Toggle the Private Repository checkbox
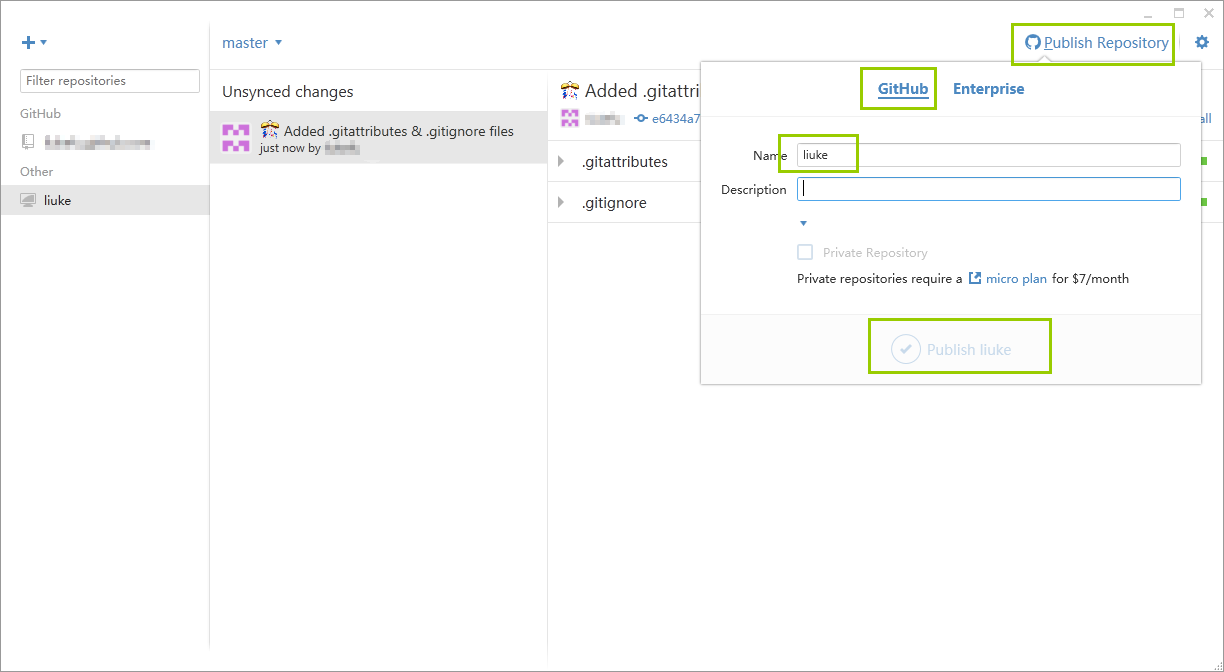 805,252
